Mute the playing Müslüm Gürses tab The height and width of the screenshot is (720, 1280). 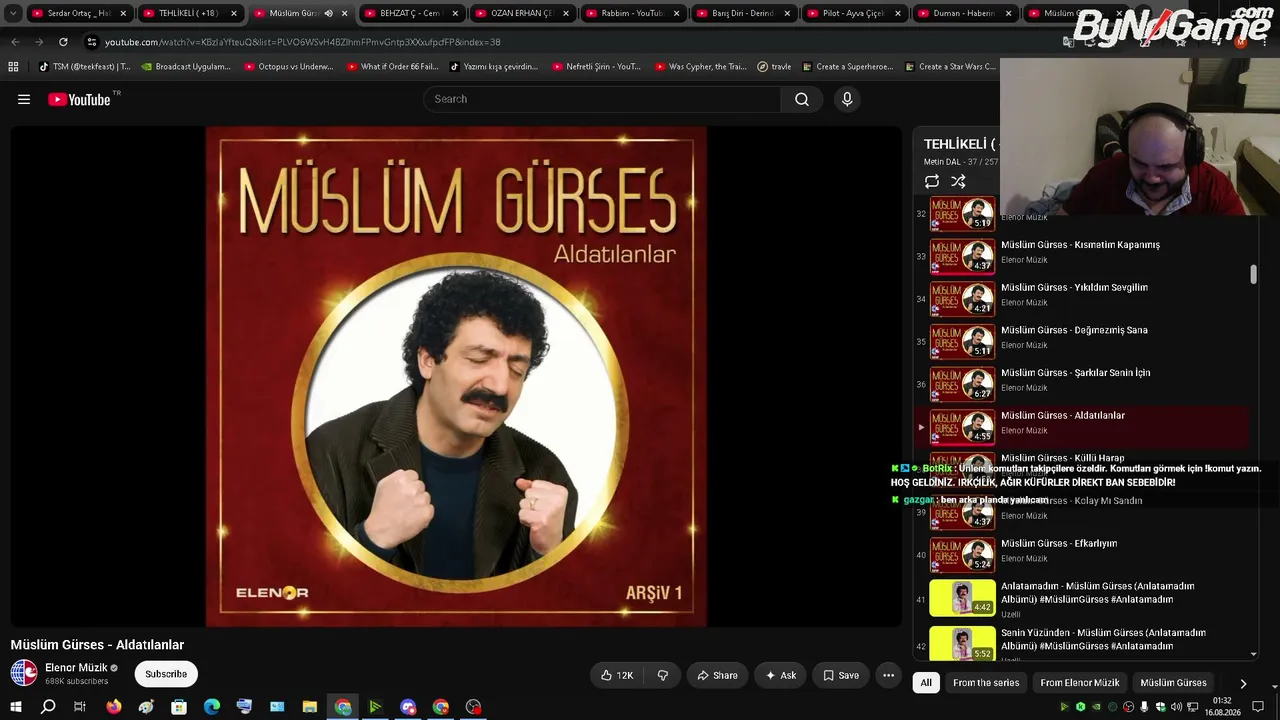pos(328,13)
